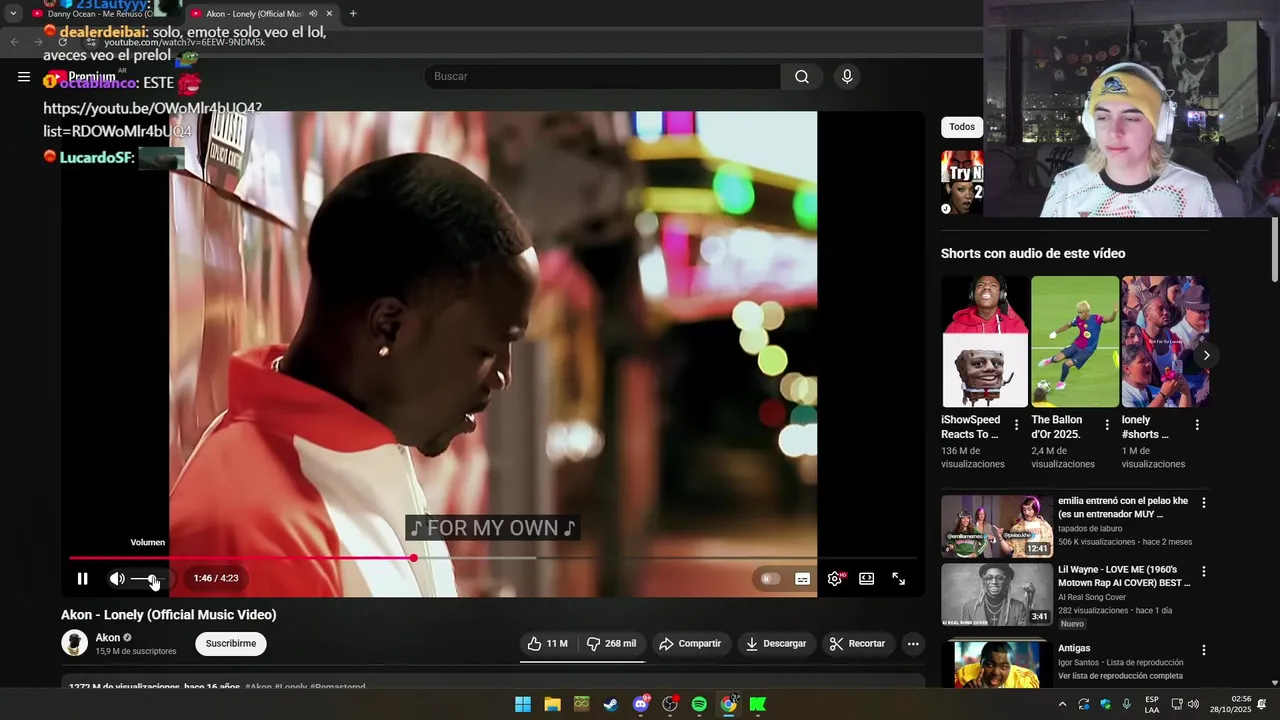Mute the tab with its audio icon
This screenshot has width=1280, height=720.
pyautogui.click(x=313, y=14)
